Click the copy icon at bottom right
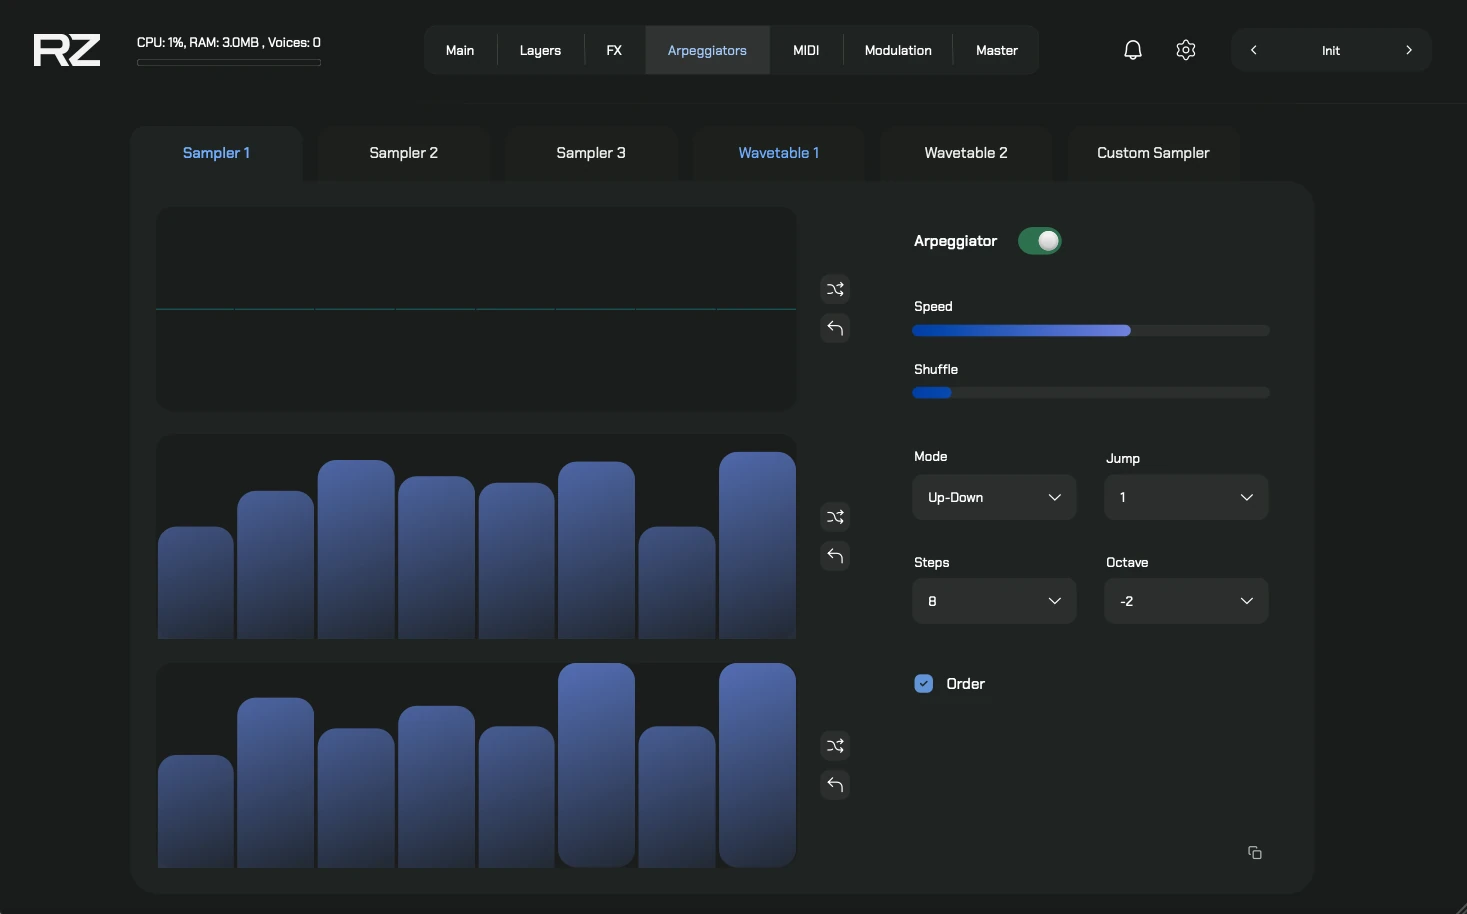This screenshot has height=914, width=1467. click(x=1254, y=853)
